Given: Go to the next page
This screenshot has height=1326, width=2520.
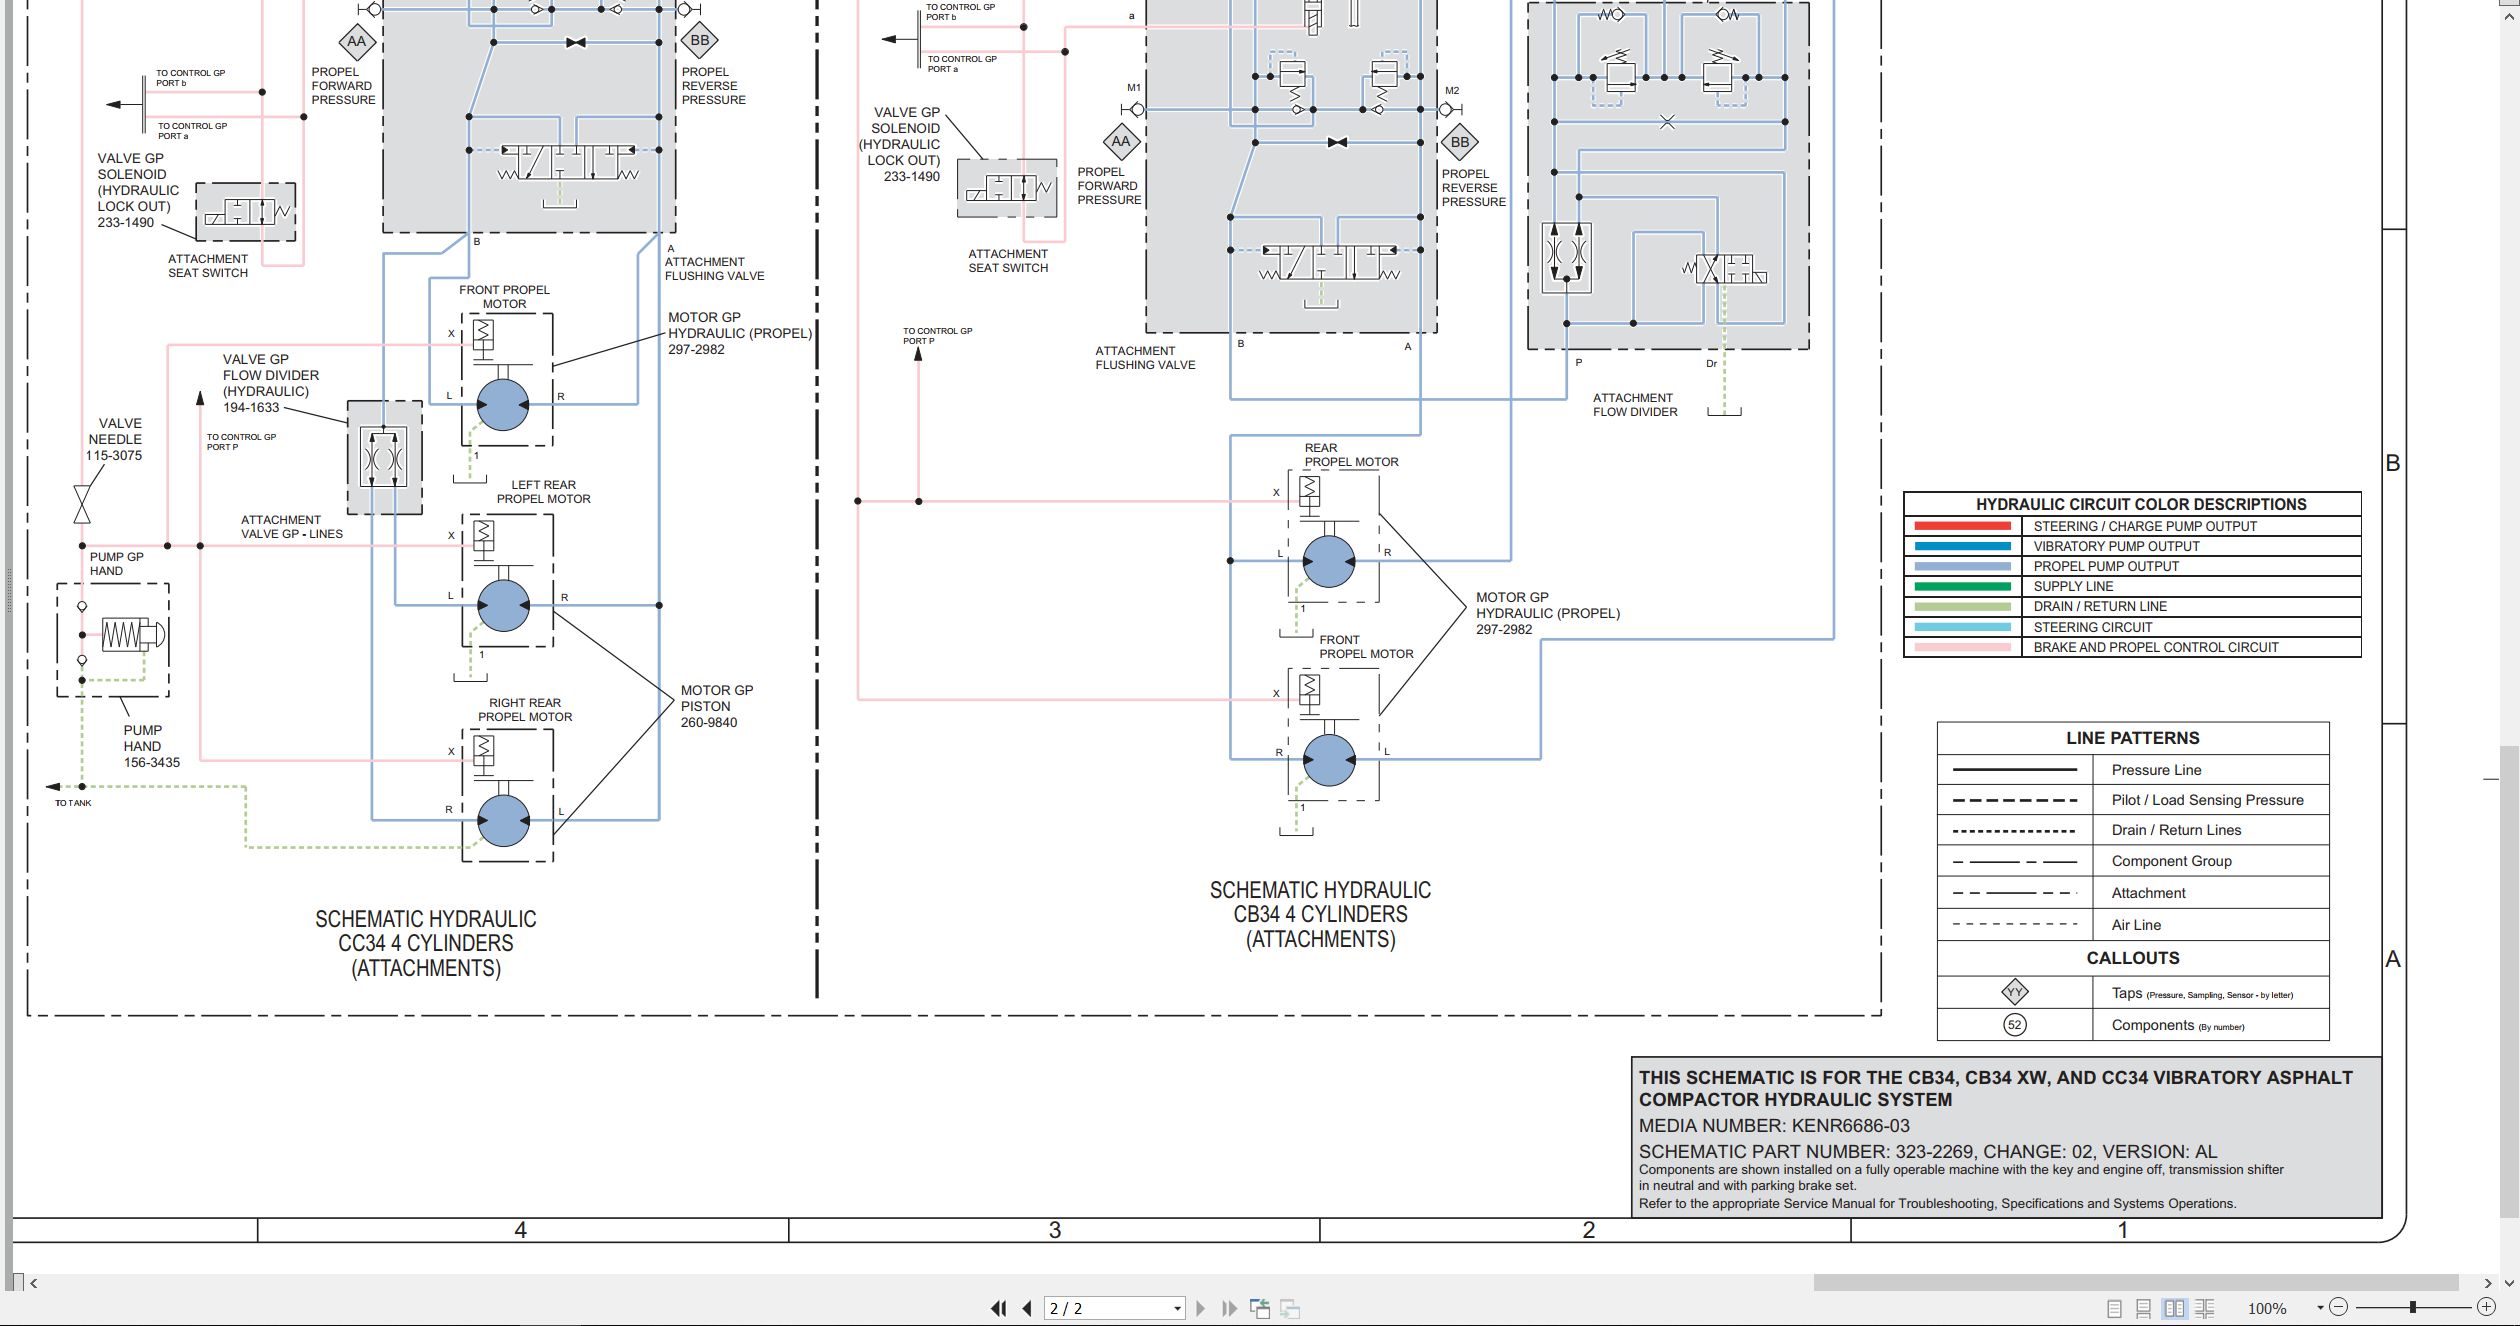Looking at the screenshot, I should 1200,1308.
